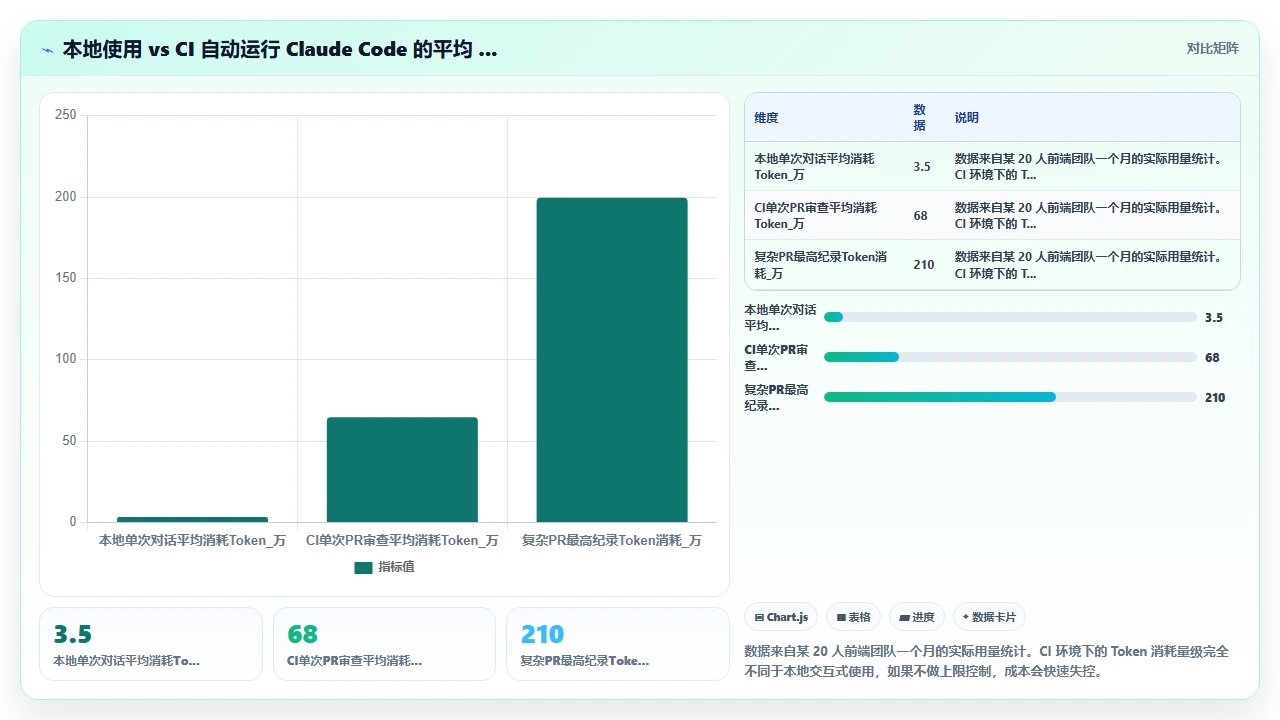Click the 数据卡片 tag

click(989, 617)
